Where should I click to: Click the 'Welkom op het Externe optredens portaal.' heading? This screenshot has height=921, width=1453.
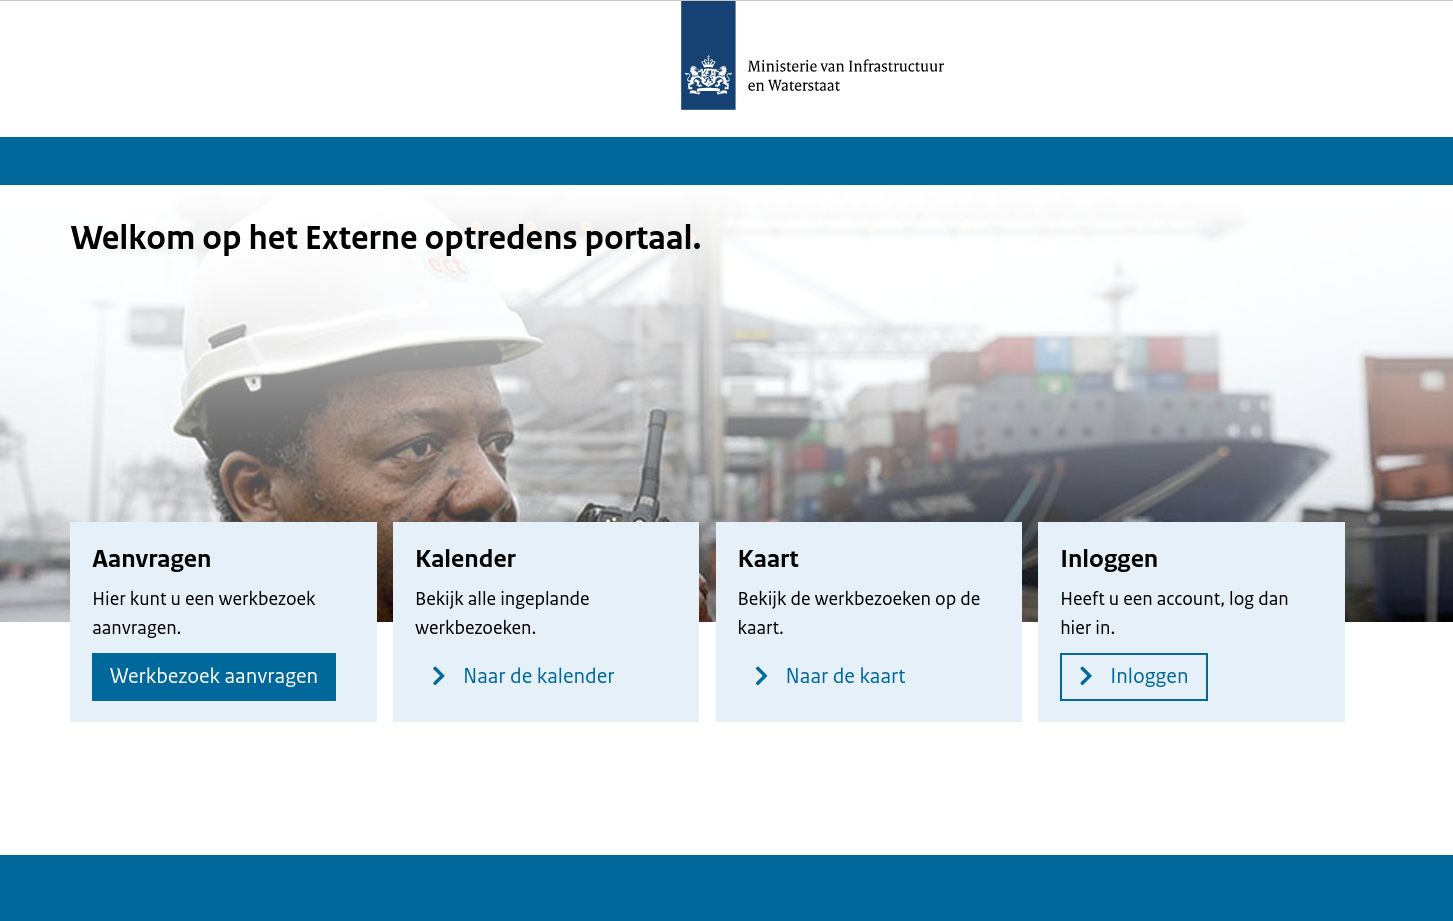pyautogui.click(x=386, y=238)
